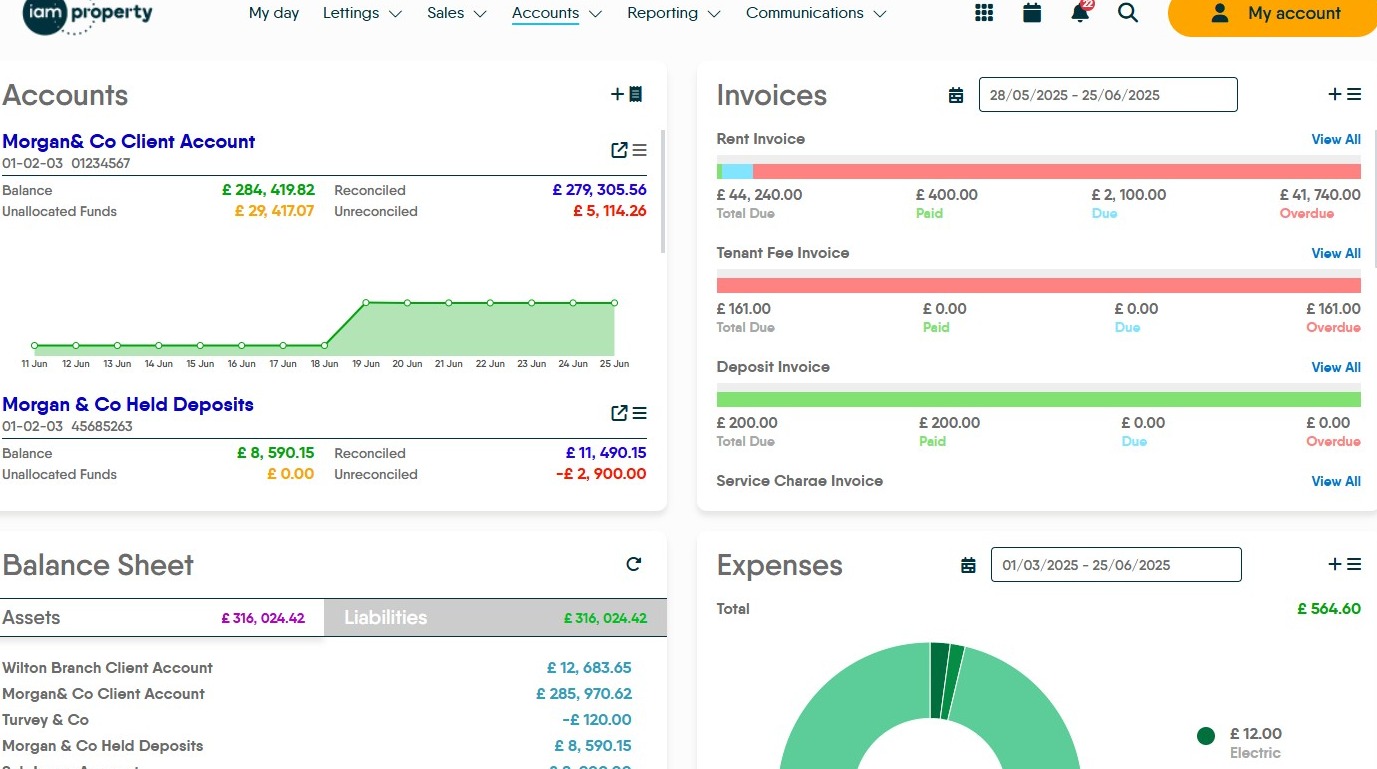Expand the Accounts menu
The height and width of the screenshot is (769, 1377).
(x=557, y=13)
